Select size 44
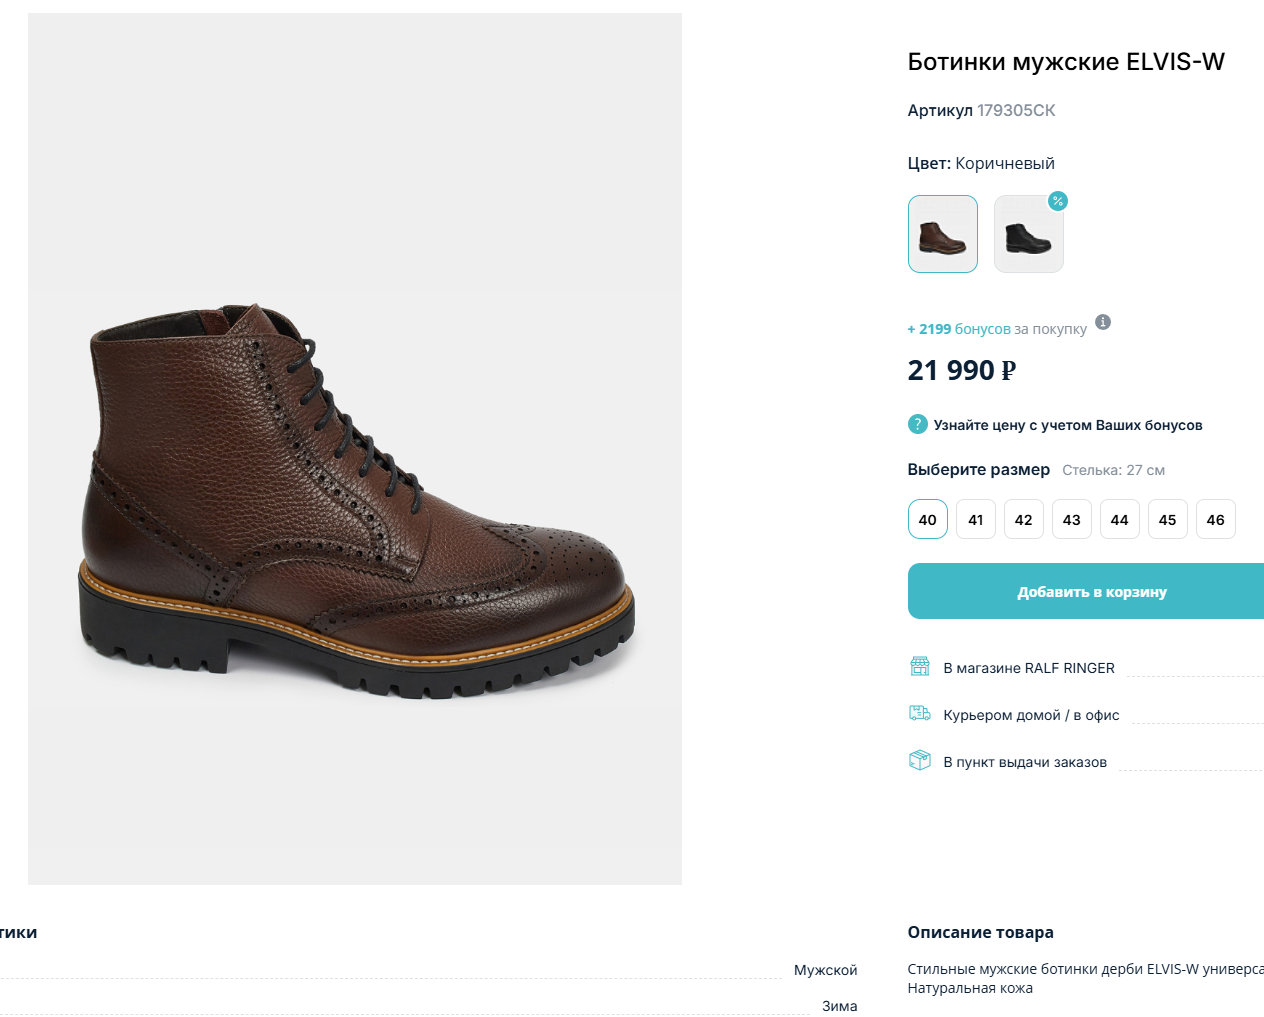 (x=1119, y=519)
